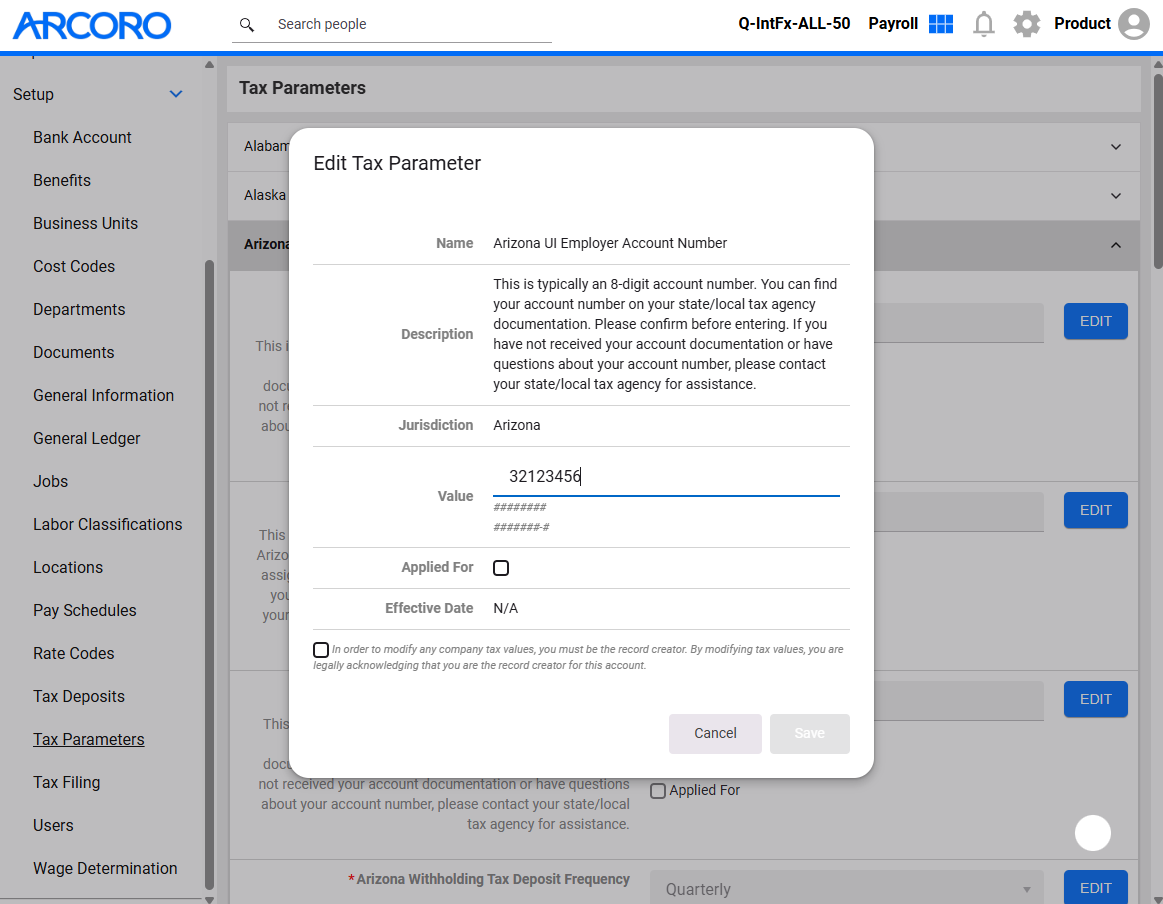Viewport: 1163px width, 904px height.
Task: Click the Q-IntFx-ALL-50 company name
Action: tap(794, 24)
